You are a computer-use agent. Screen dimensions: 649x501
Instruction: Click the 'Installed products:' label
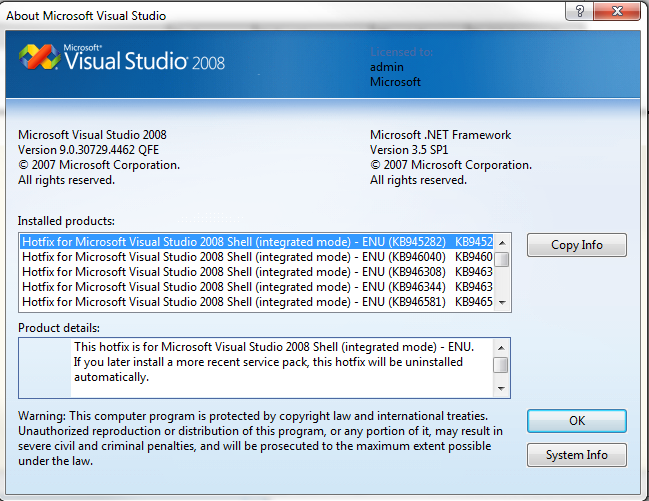click(66, 221)
